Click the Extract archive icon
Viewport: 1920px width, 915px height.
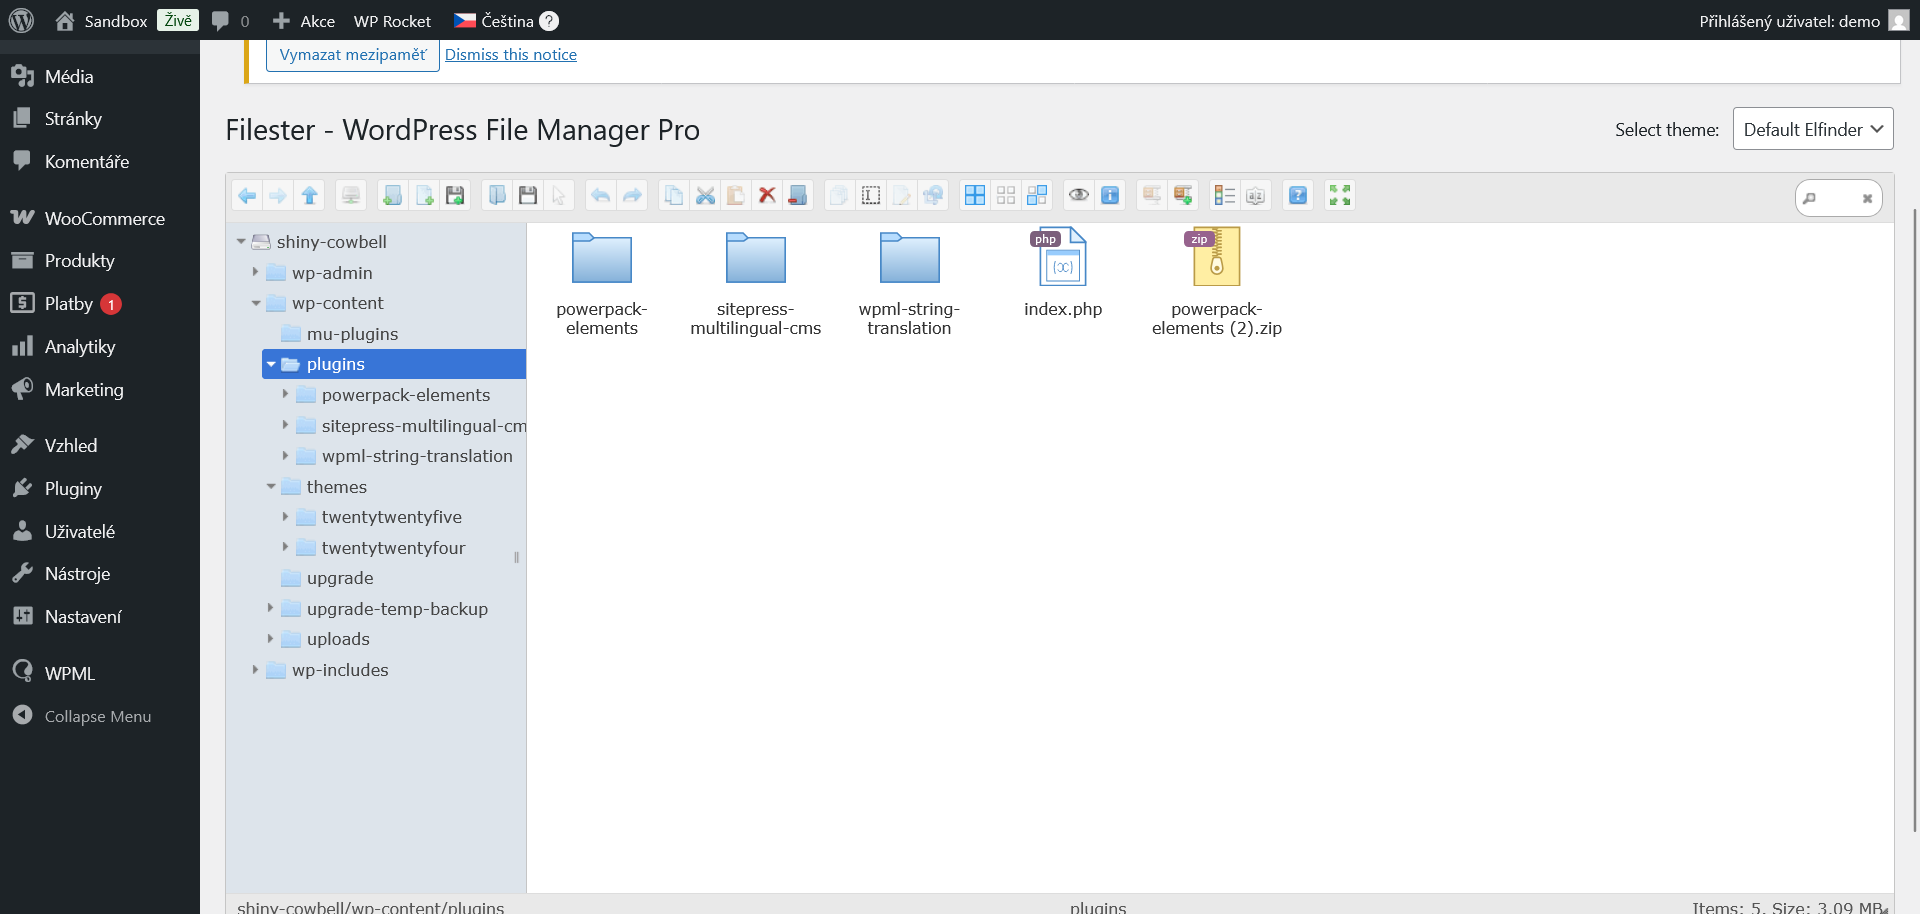1152,196
